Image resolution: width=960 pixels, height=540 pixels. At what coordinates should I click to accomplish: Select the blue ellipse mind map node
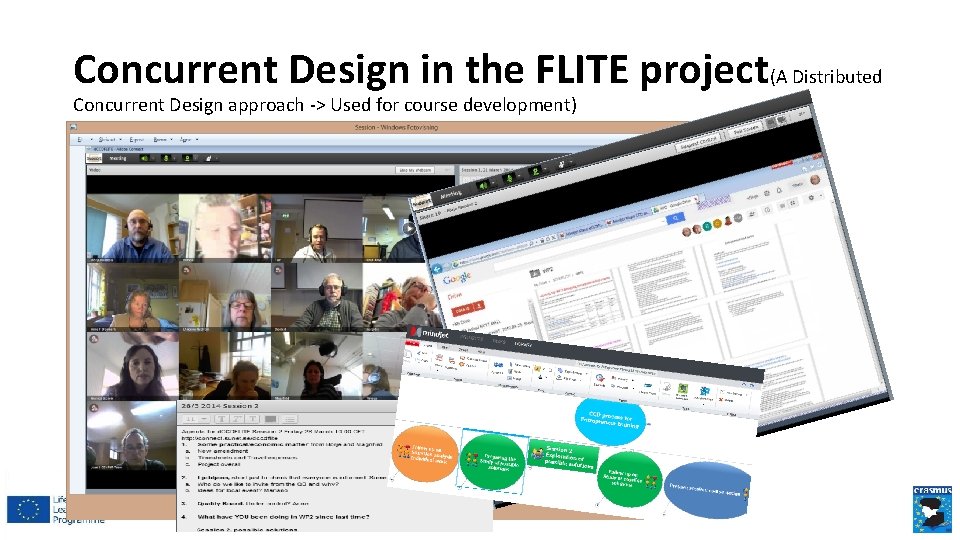pyautogui.click(x=707, y=491)
